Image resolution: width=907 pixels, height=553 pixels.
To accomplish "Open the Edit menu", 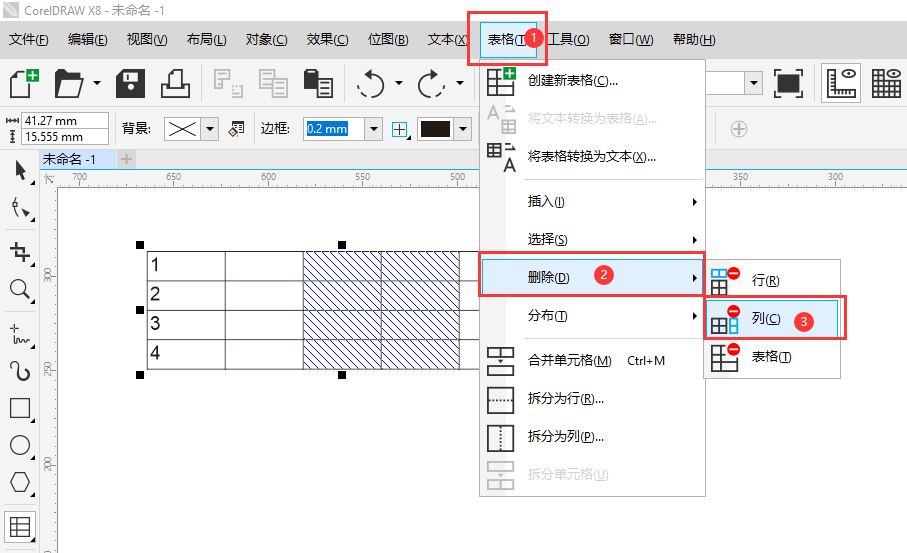I will click(x=87, y=40).
